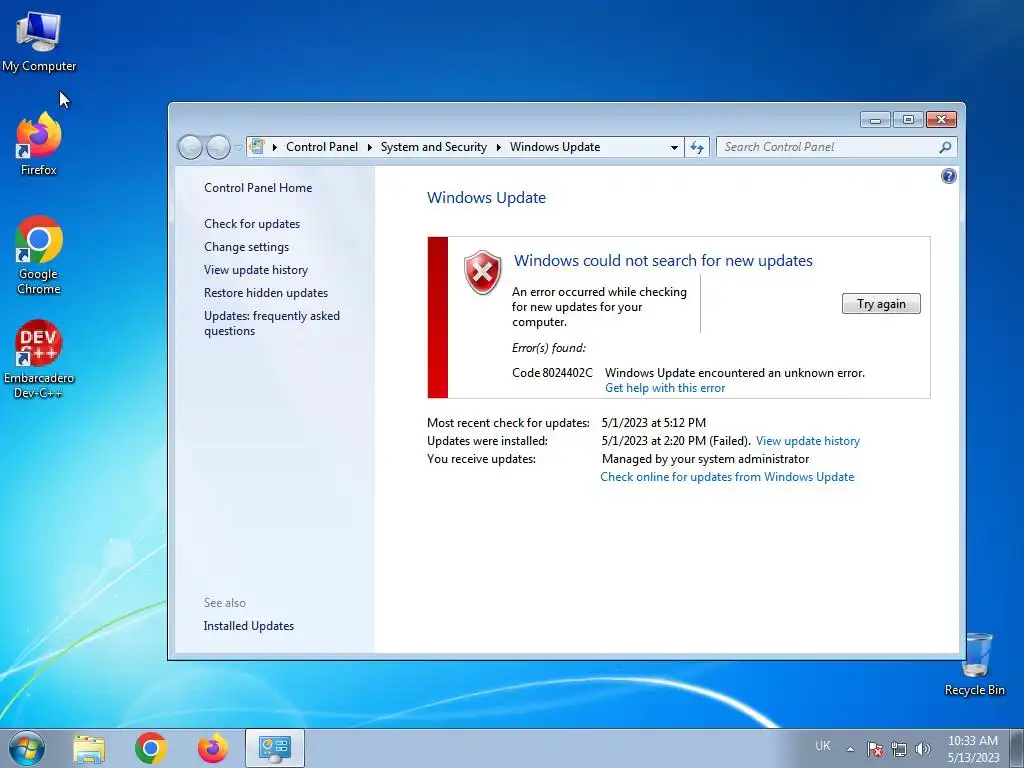Click Check online for updates from Windows Update

click(727, 477)
